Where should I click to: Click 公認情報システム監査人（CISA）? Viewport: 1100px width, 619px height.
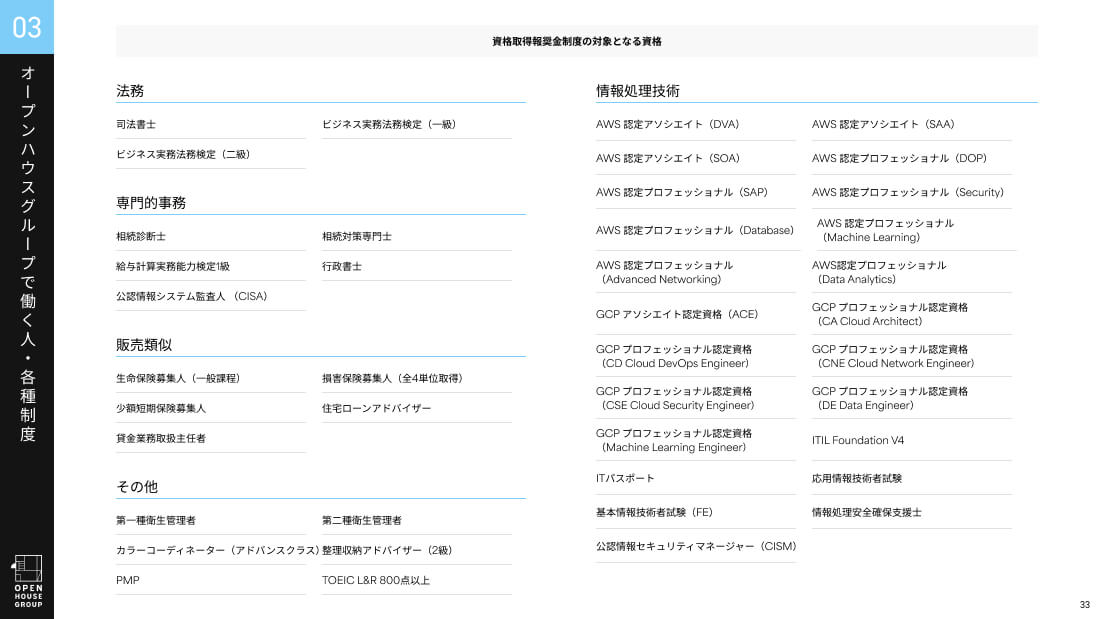point(192,296)
